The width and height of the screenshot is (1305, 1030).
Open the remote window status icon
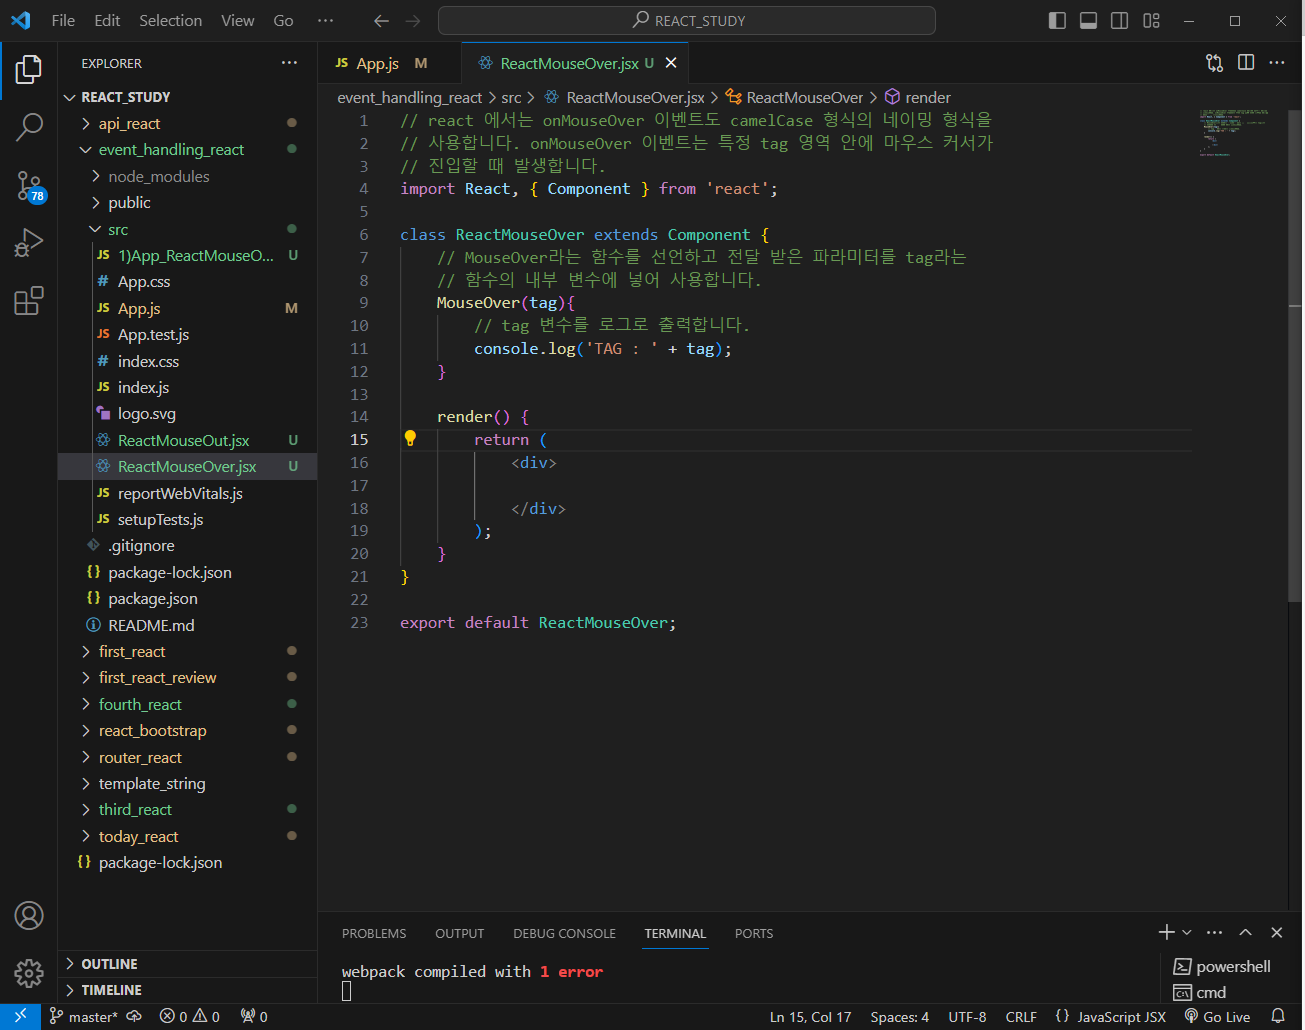click(20, 1016)
